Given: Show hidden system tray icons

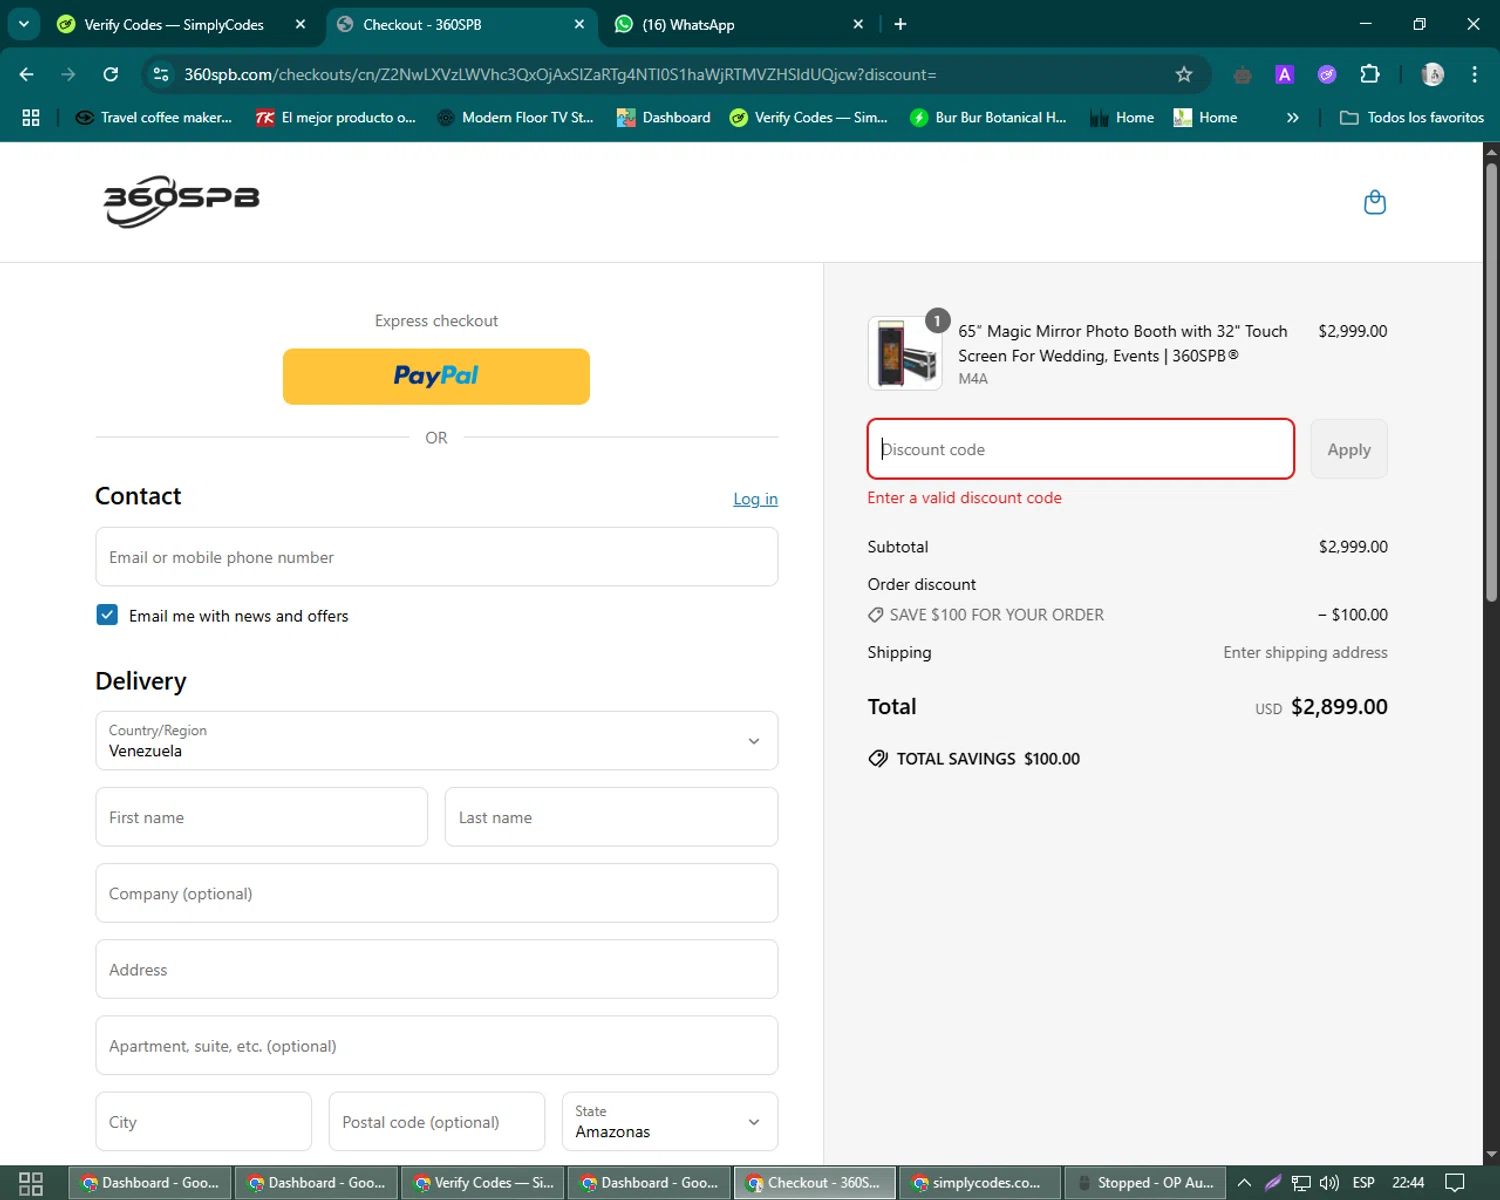Looking at the screenshot, I should (1244, 1183).
